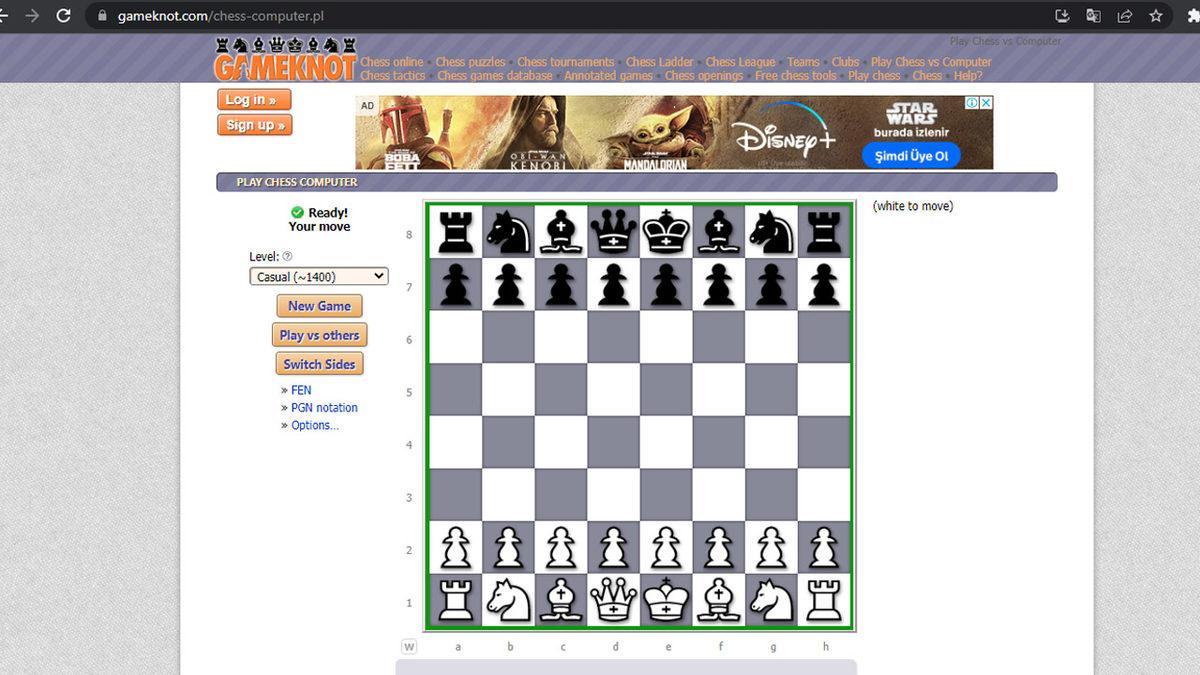Expand the FEN section

[301, 390]
